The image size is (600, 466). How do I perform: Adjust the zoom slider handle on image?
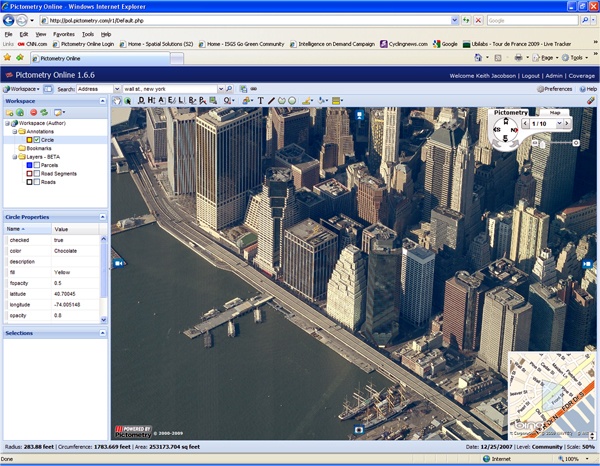pos(543,144)
